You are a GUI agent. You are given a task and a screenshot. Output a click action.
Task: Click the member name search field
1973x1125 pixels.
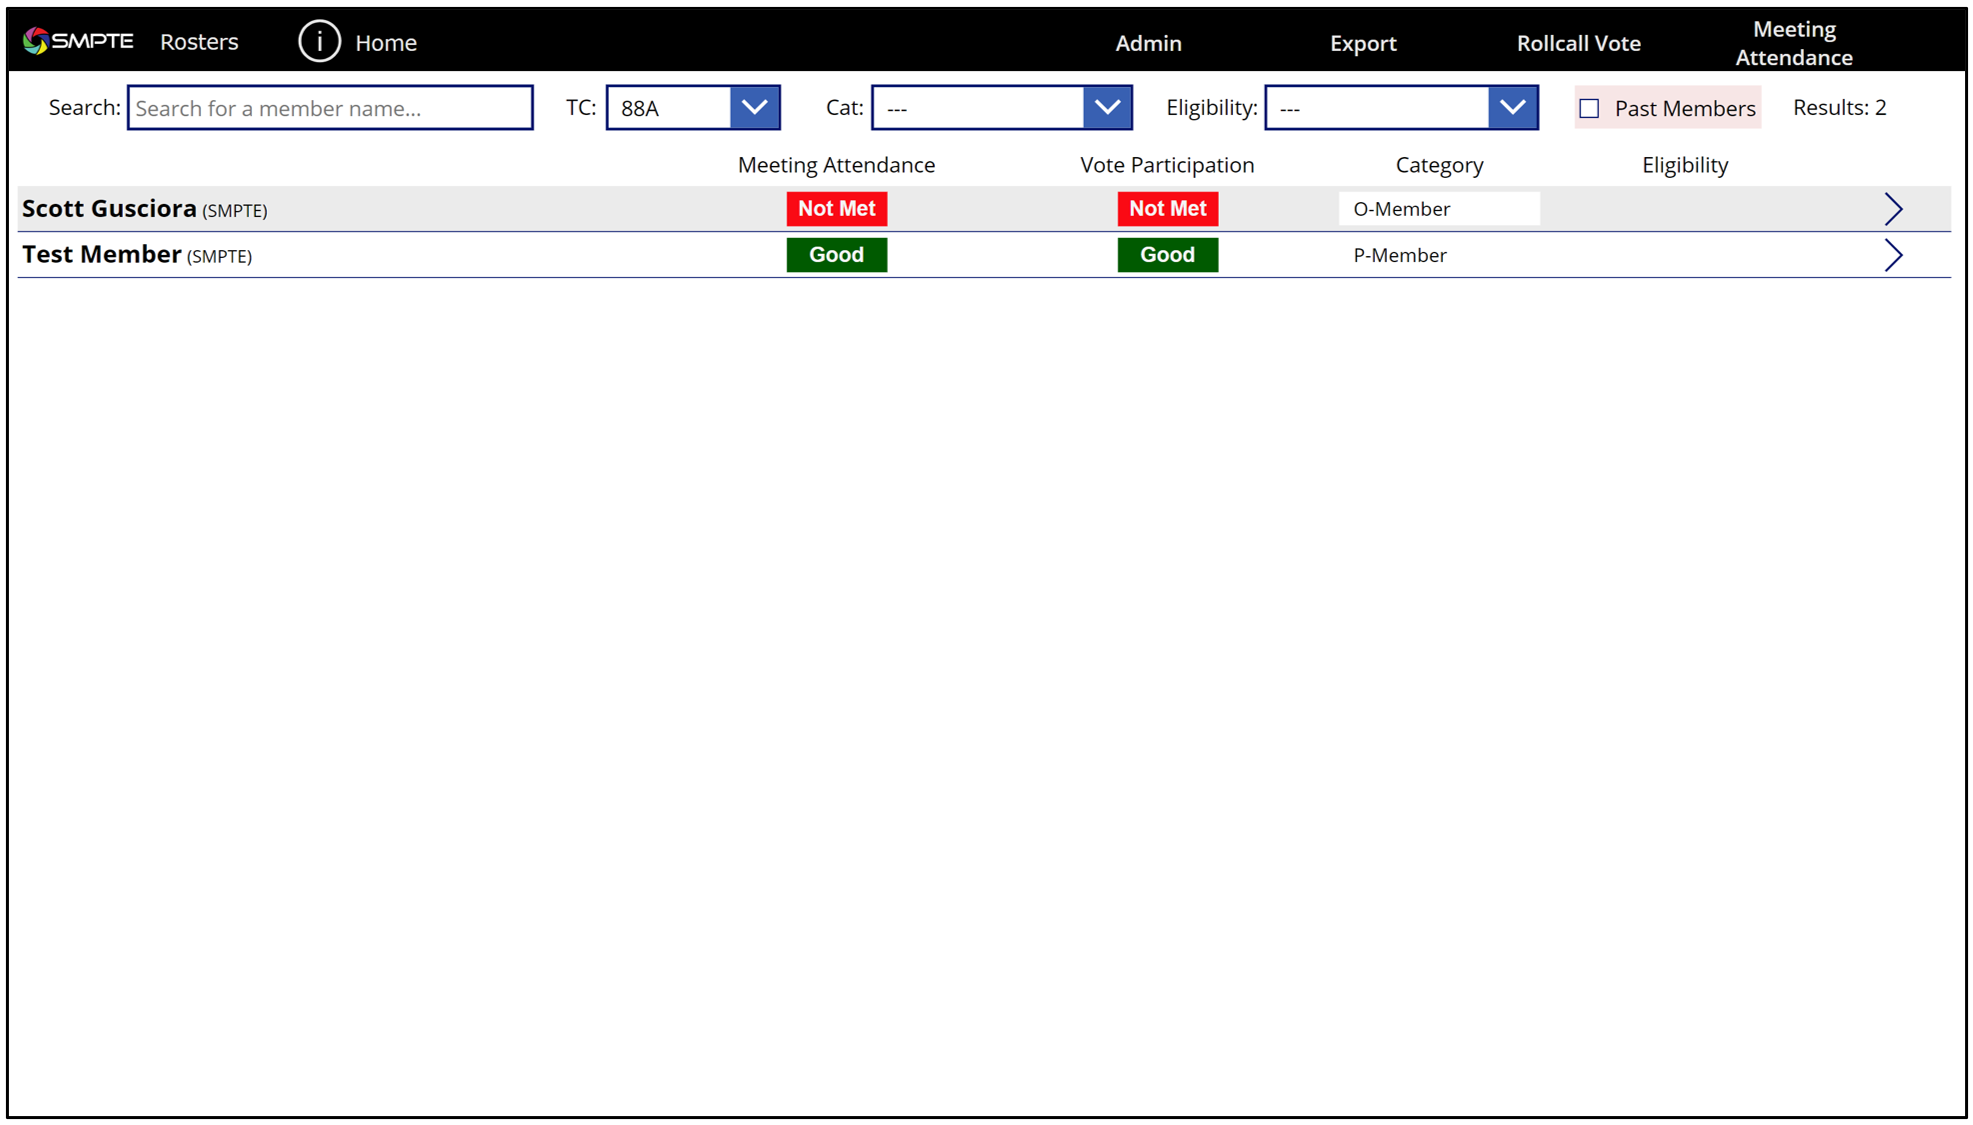click(x=330, y=108)
